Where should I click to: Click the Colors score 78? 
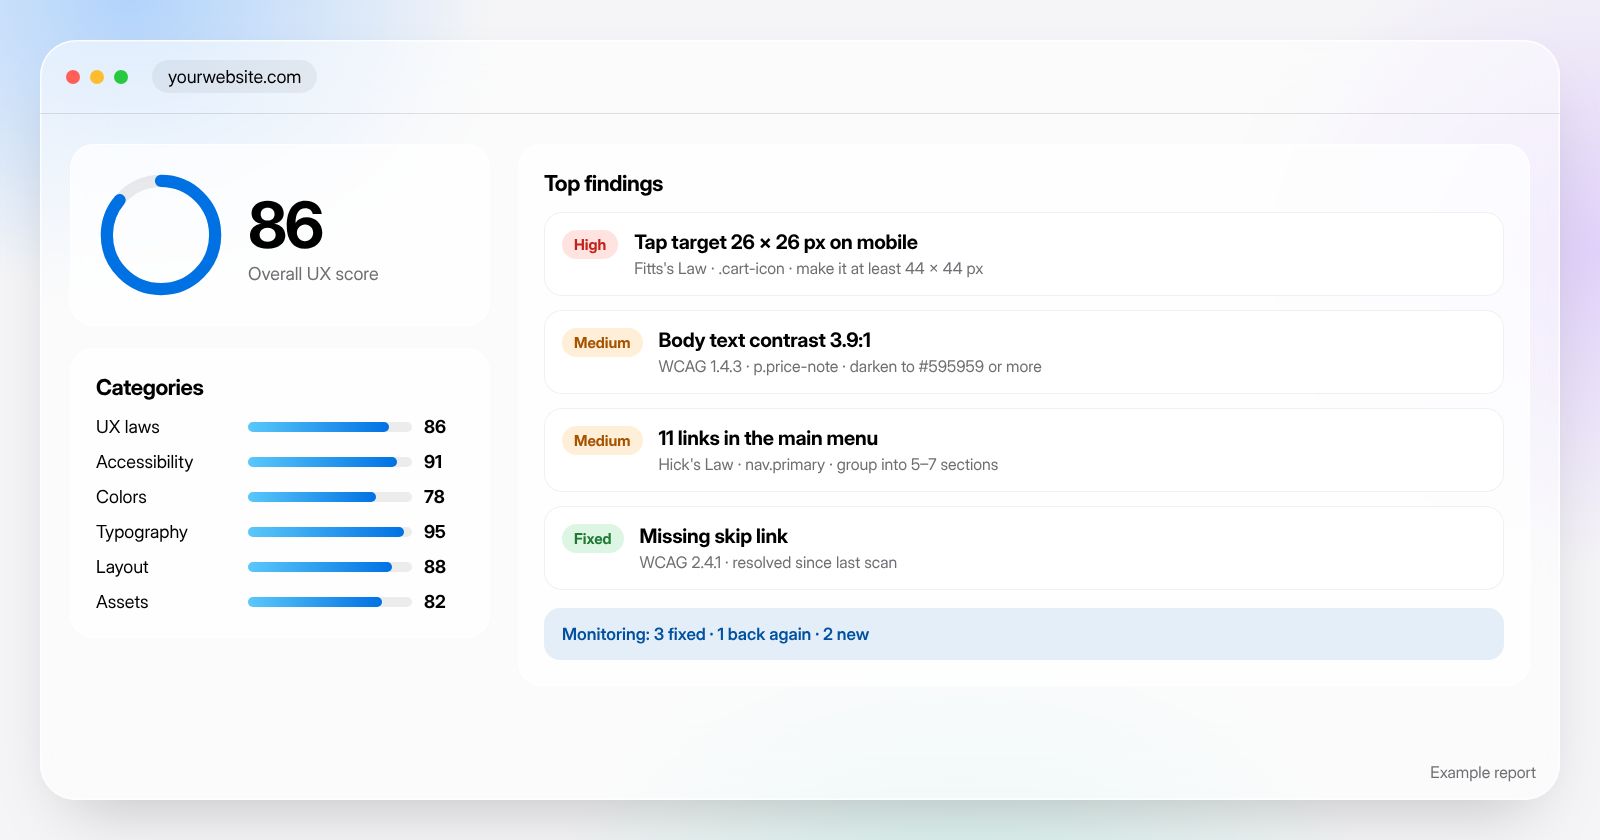(x=434, y=497)
